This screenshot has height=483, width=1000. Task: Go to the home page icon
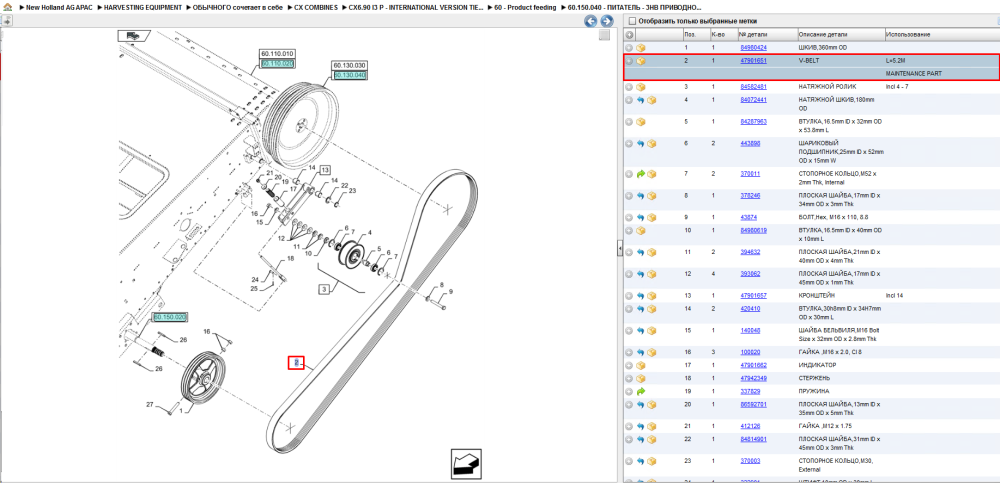pyautogui.click(x=6, y=7)
